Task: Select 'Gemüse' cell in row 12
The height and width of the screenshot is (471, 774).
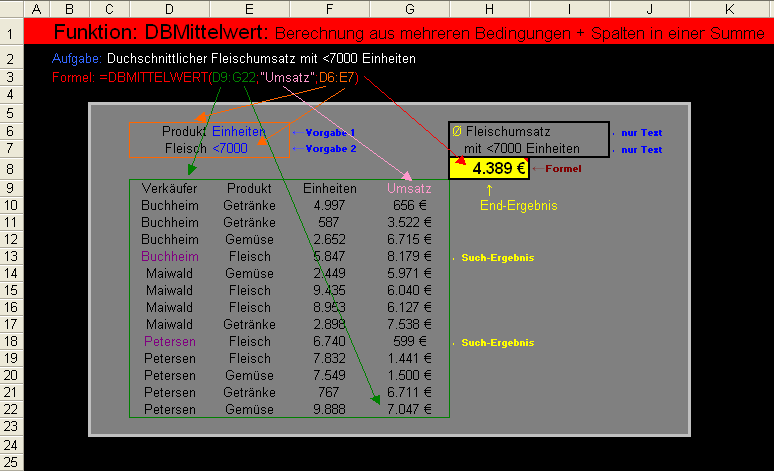Action: pos(250,239)
